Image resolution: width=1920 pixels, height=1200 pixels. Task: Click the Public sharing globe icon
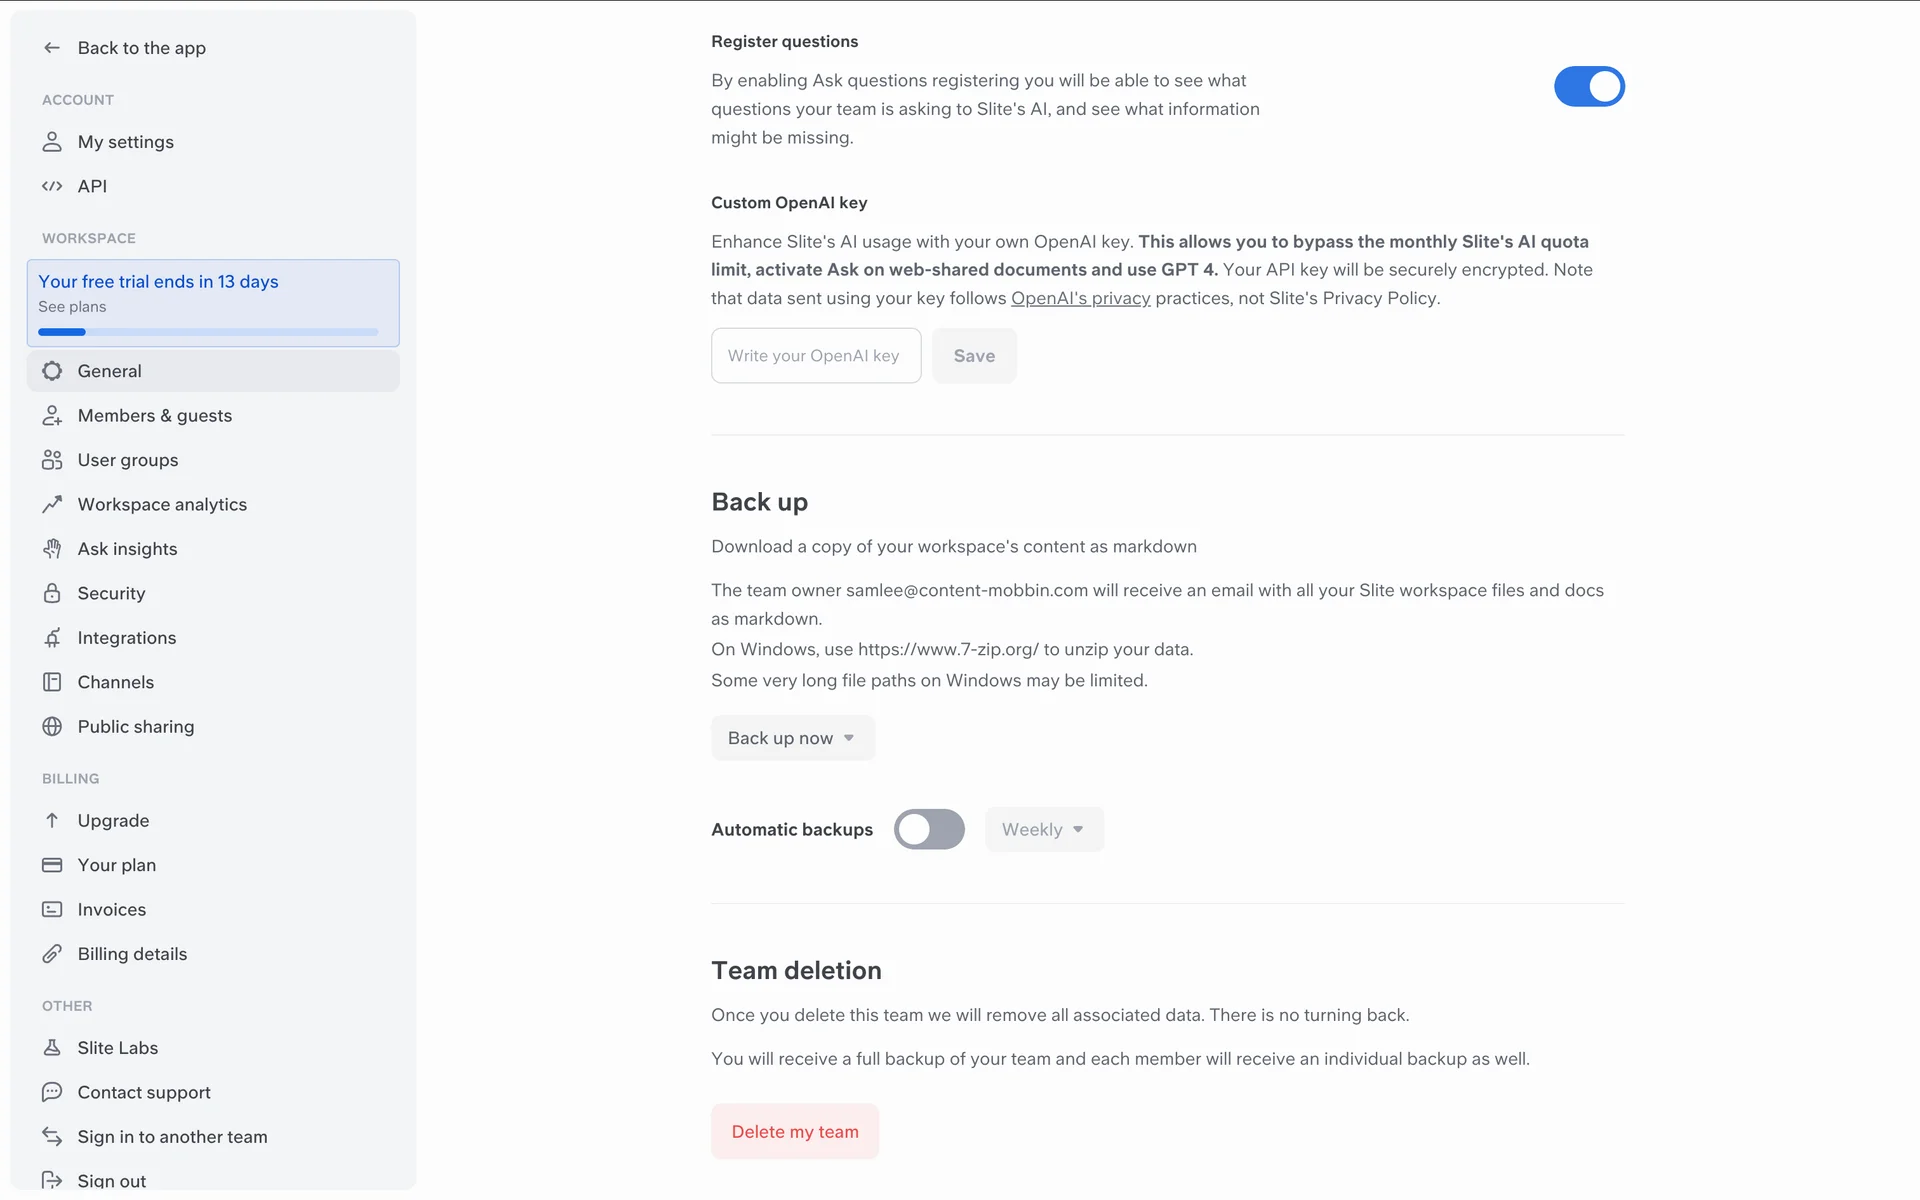[x=52, y=727]
